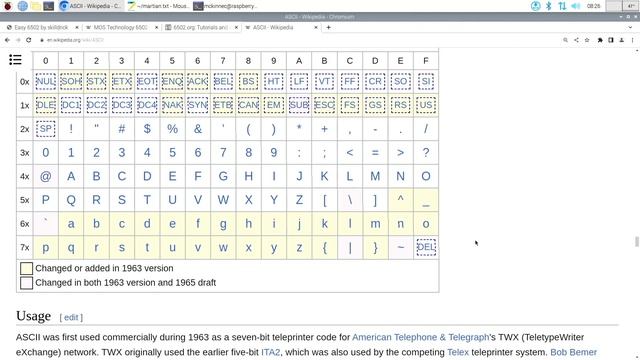Screen dimensions: 640x360
Task: Click the BEL control code cell
Action: coord(223,81)
